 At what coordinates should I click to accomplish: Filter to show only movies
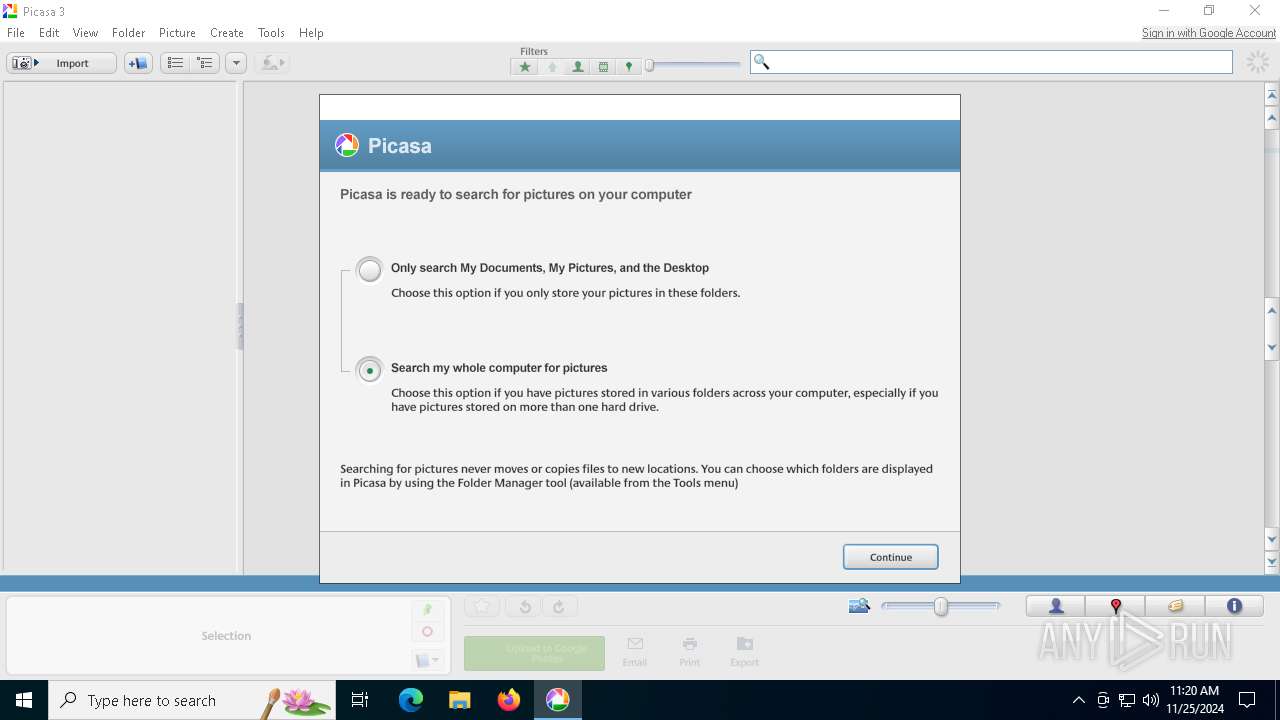tap(603, 67)
